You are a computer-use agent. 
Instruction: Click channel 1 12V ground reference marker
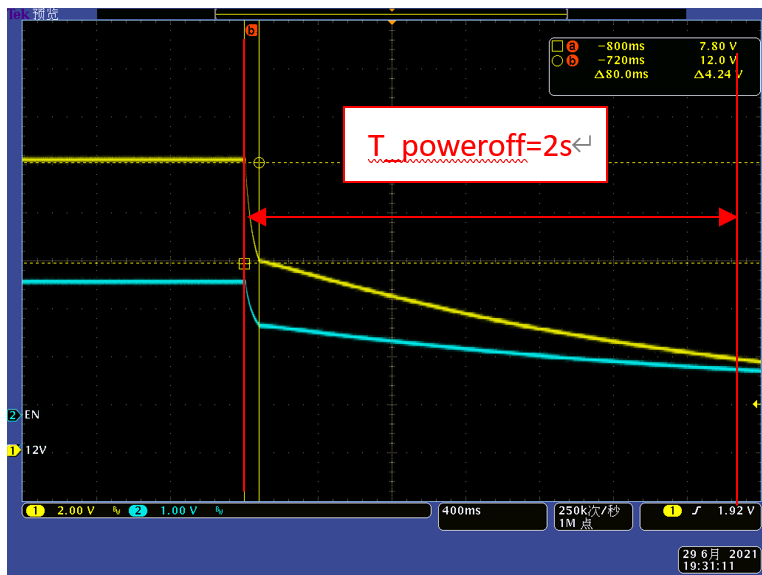tap(13, 451)
